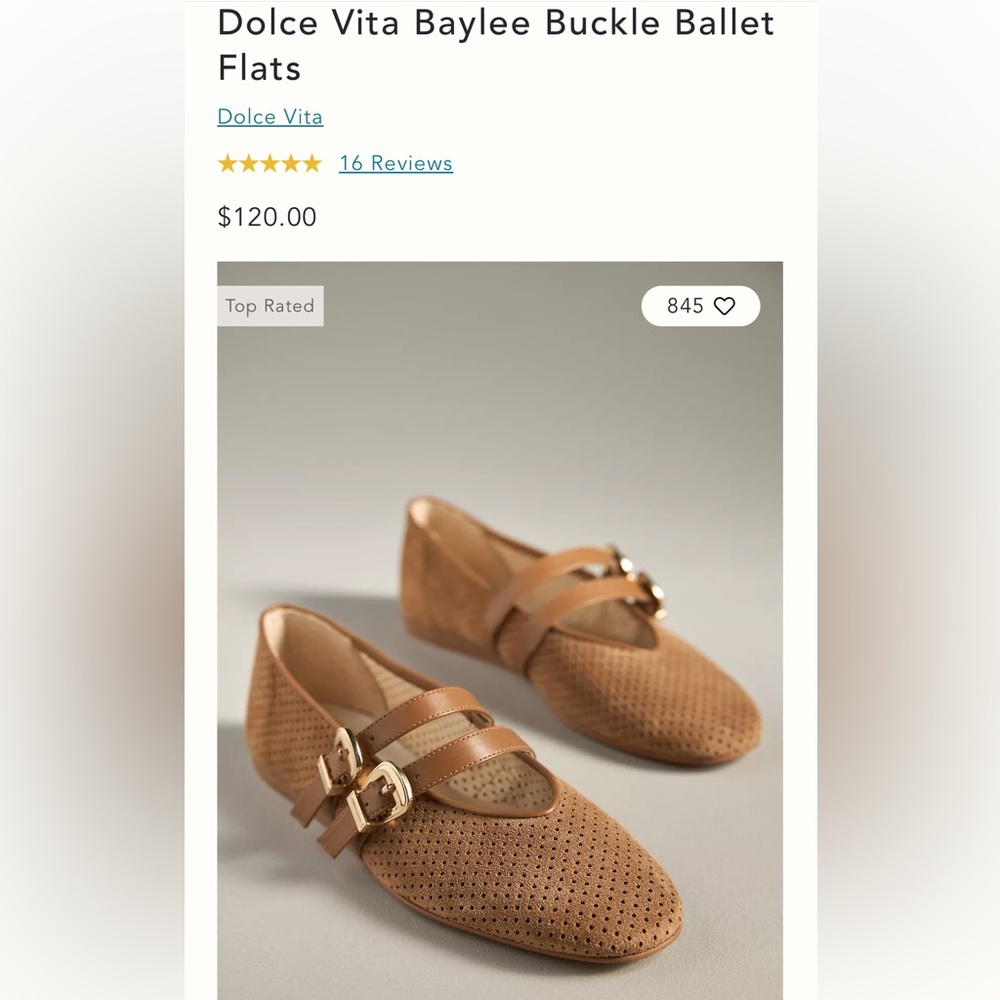
Task: Select the fifth rating star
Action: click(310, 163)
